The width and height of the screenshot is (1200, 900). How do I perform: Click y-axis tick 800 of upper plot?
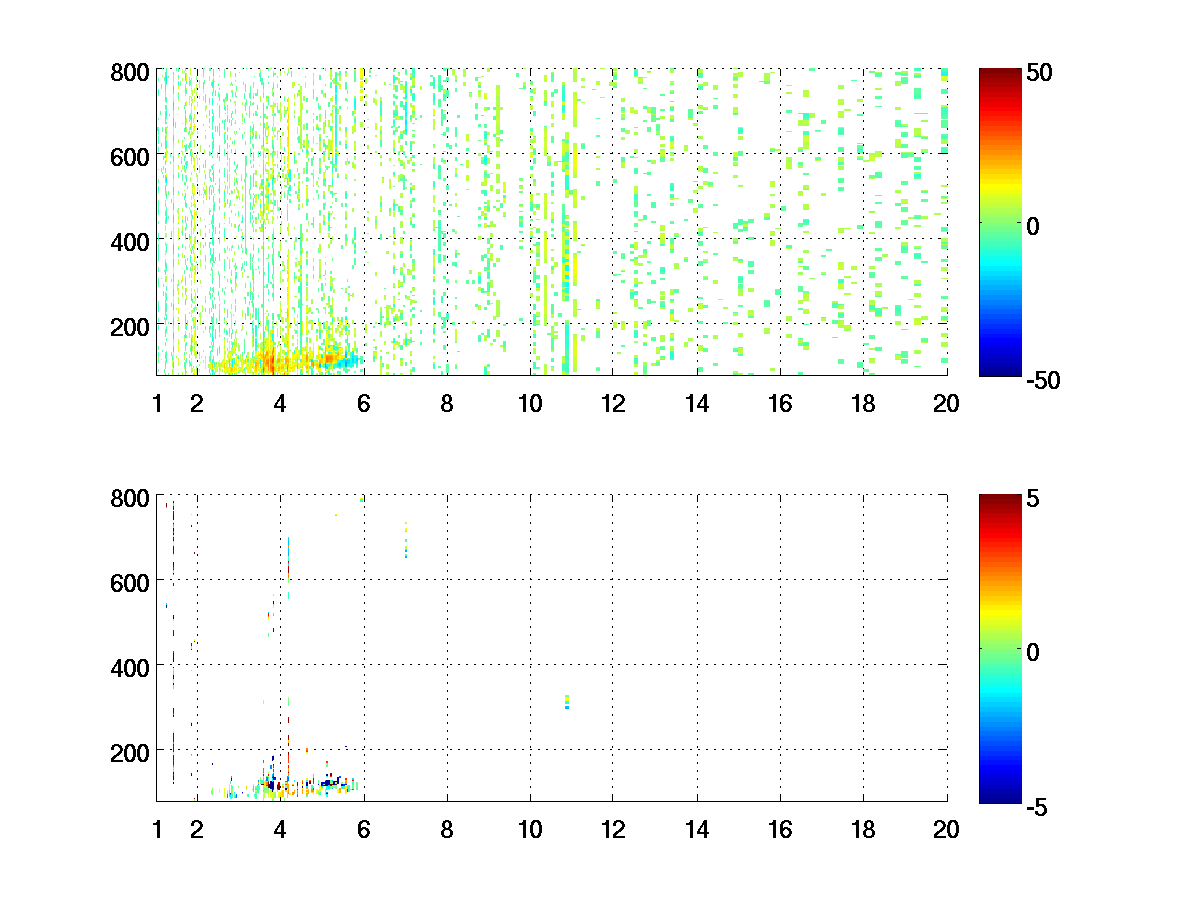click(x=130, y=72)
